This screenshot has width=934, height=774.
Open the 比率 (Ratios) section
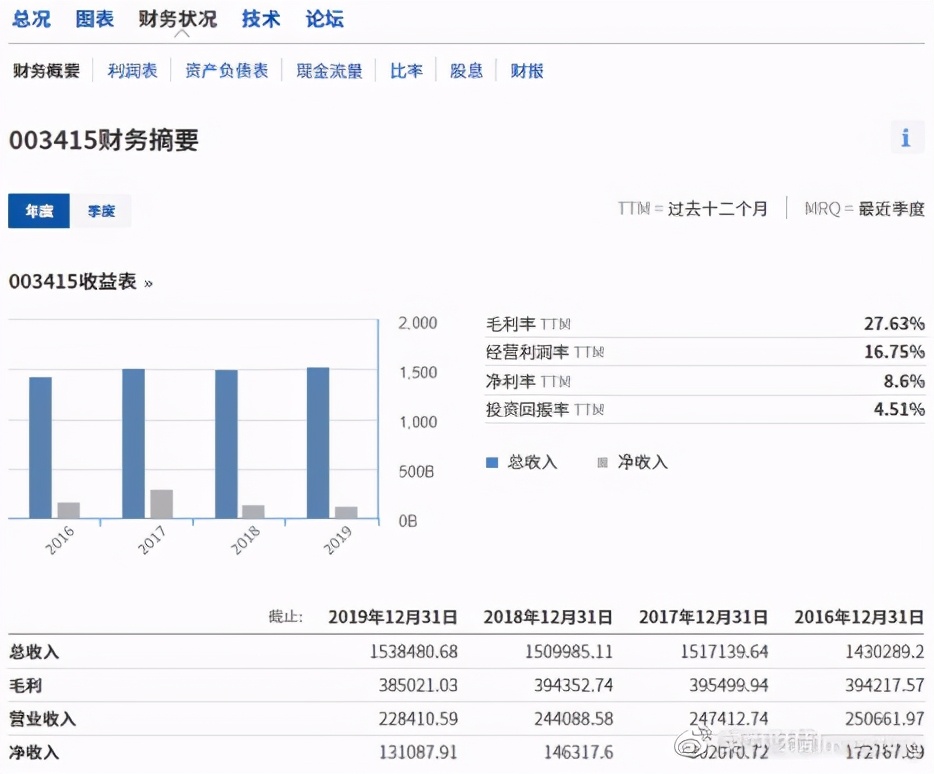tap(405, 69)
